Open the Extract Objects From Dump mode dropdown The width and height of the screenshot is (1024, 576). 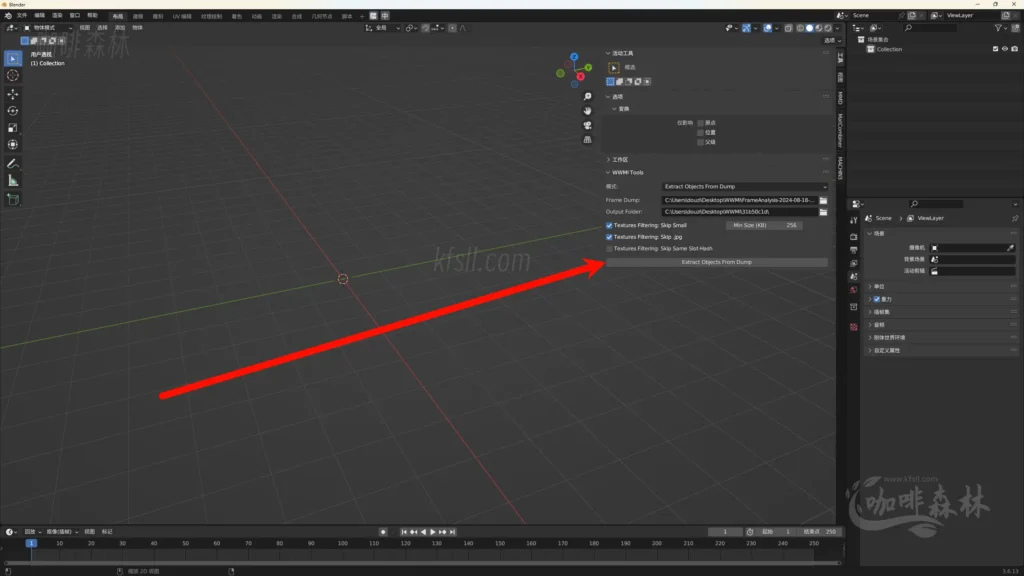click(745, 187)
